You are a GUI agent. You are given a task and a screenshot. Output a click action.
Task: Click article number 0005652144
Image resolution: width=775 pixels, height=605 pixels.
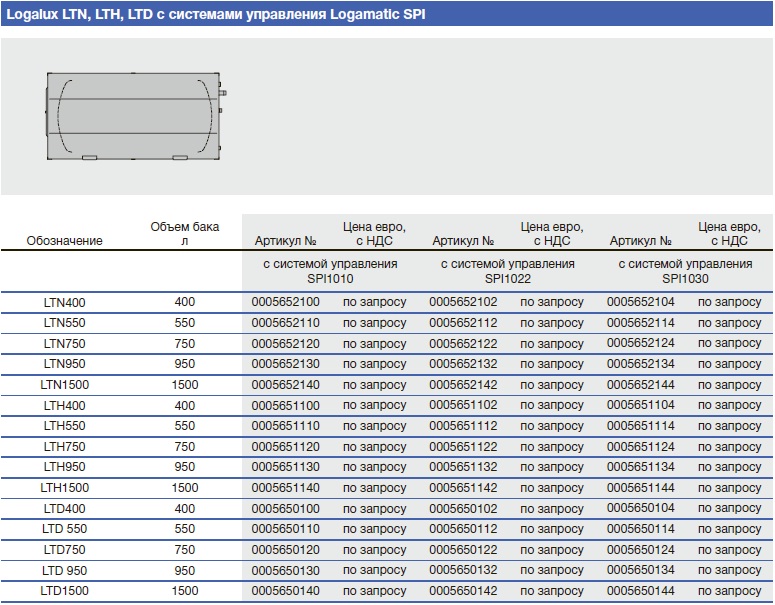641,385
